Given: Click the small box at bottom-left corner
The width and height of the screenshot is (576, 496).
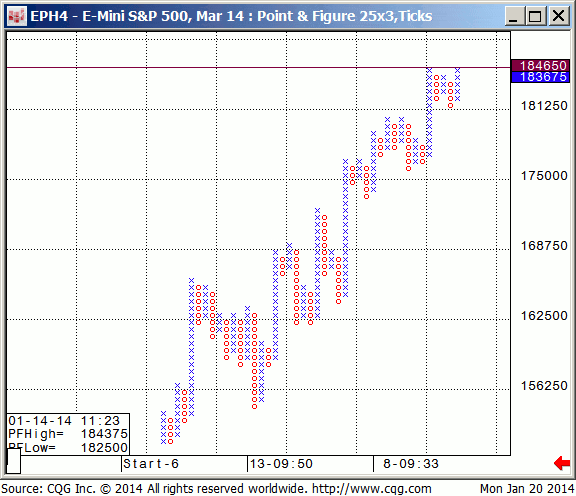Looking at the screenshot, I should [x=14, y=461].
